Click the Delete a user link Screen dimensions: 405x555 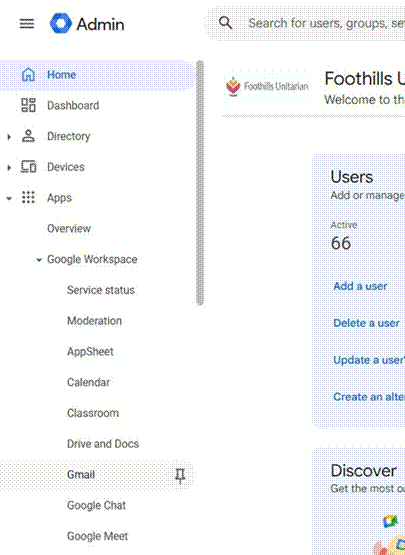click(x=367, y=323)
